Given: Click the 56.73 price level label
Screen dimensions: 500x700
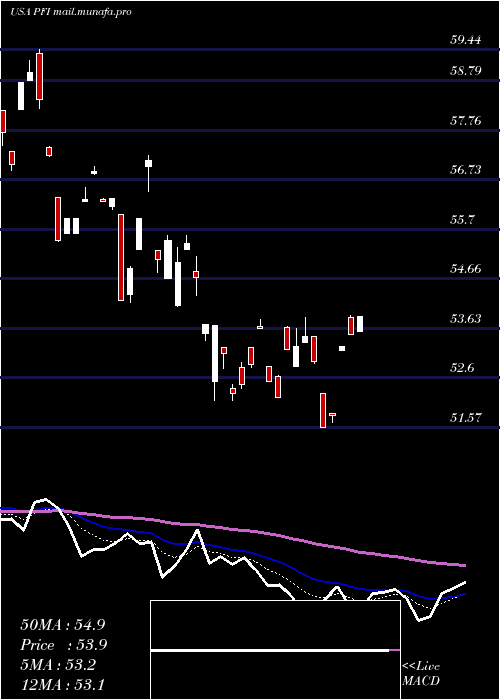Looking at the screenshot, I should [x=466, y=169].
